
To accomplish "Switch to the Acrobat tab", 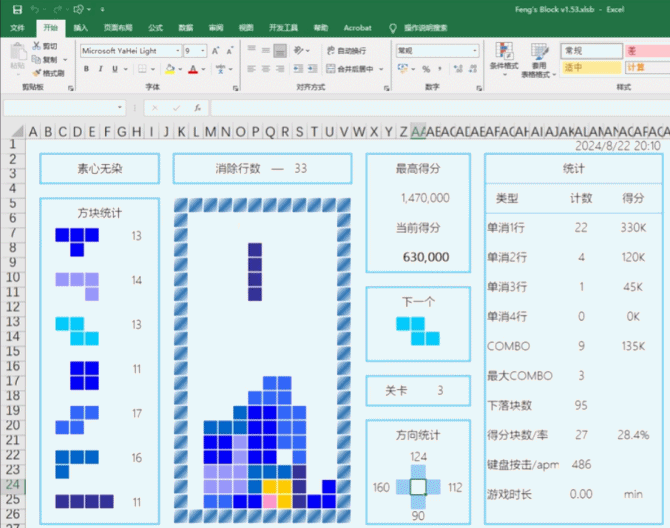I will pyautogui.click(x=357, y=28).
